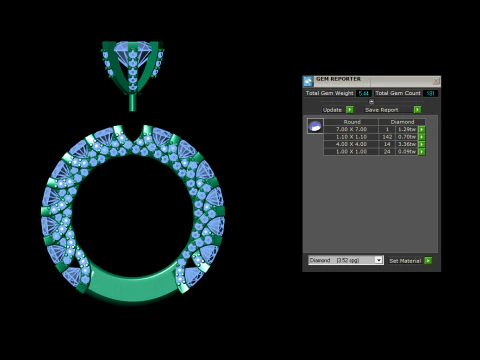The height and width of the screenshot is (360, 480).
Task: Click the 'Round' column header
Action: tap(352, 122)
